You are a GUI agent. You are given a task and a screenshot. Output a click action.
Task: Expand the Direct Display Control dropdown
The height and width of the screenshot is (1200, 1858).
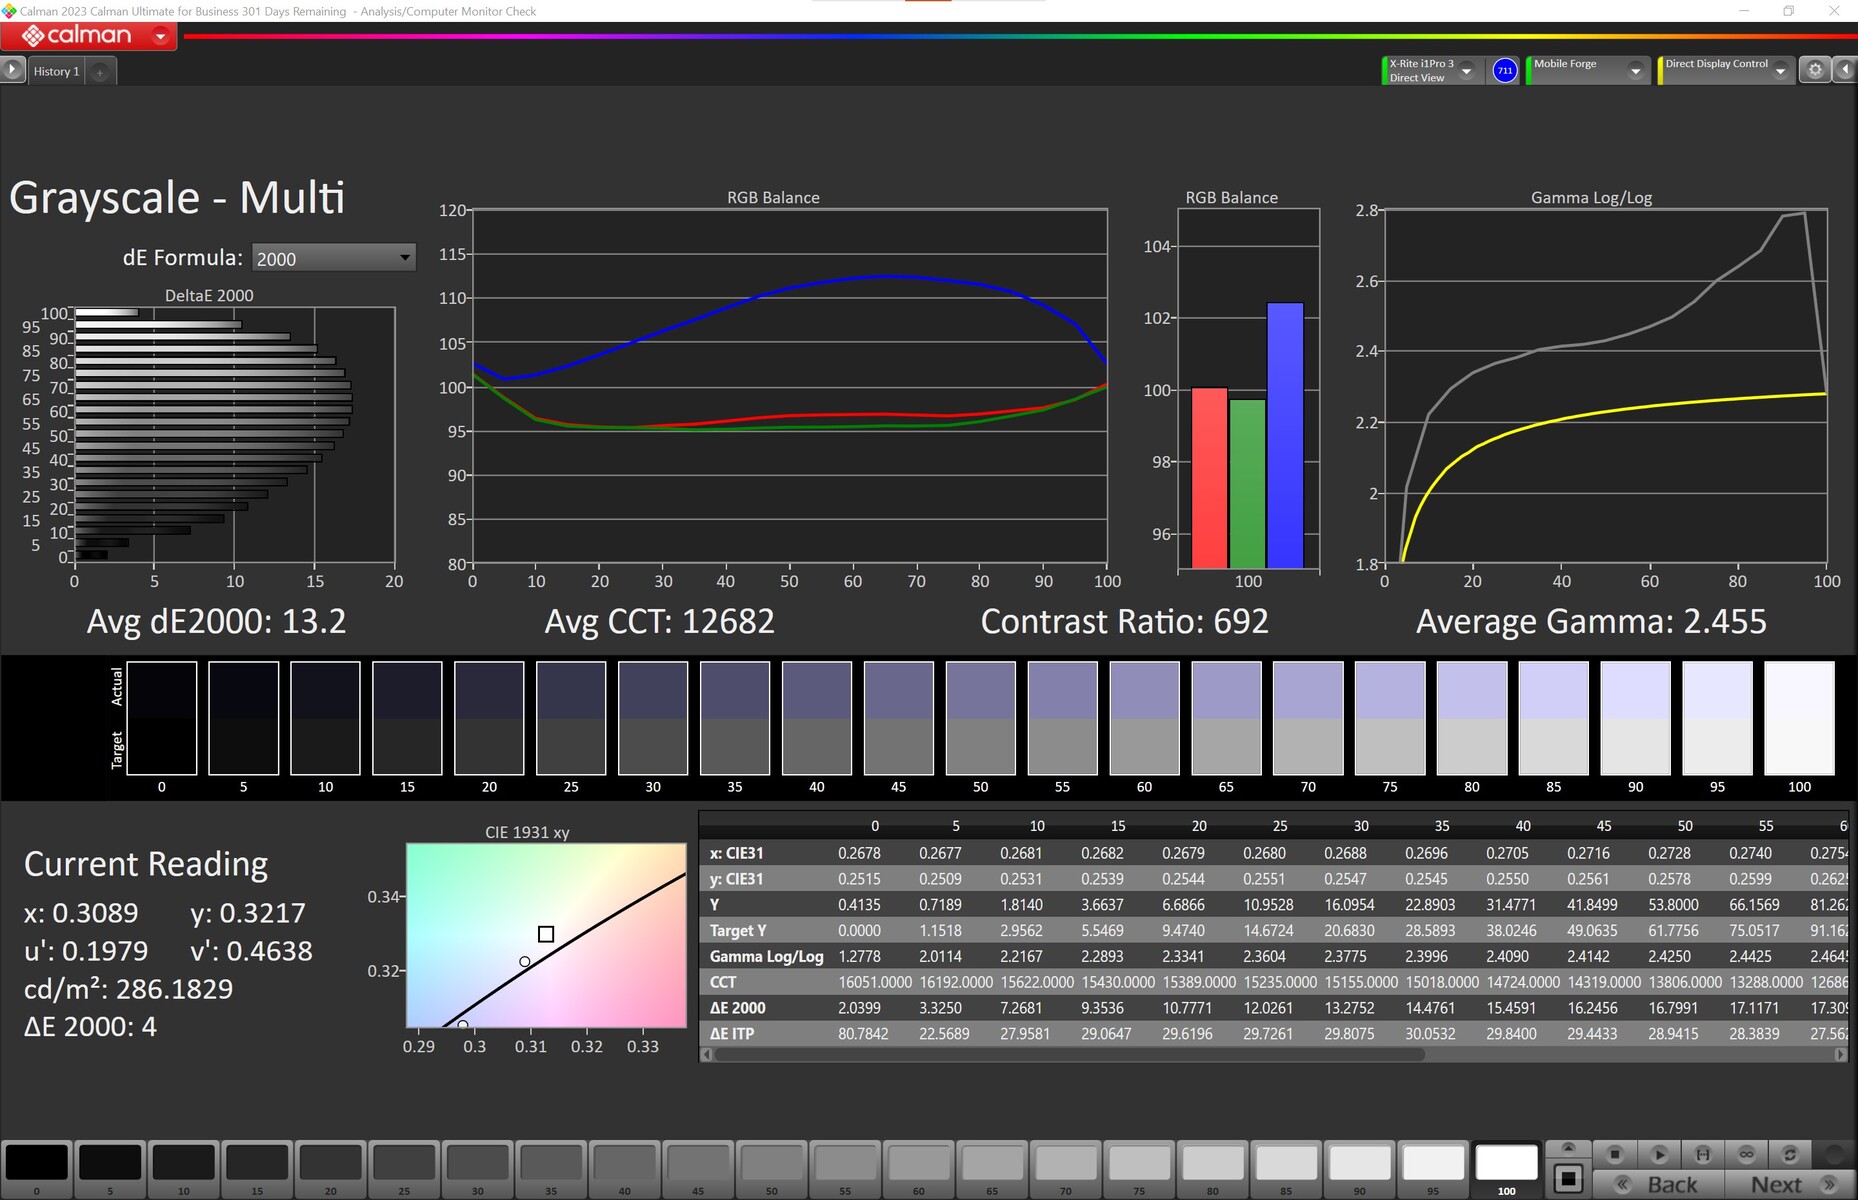1780,70
